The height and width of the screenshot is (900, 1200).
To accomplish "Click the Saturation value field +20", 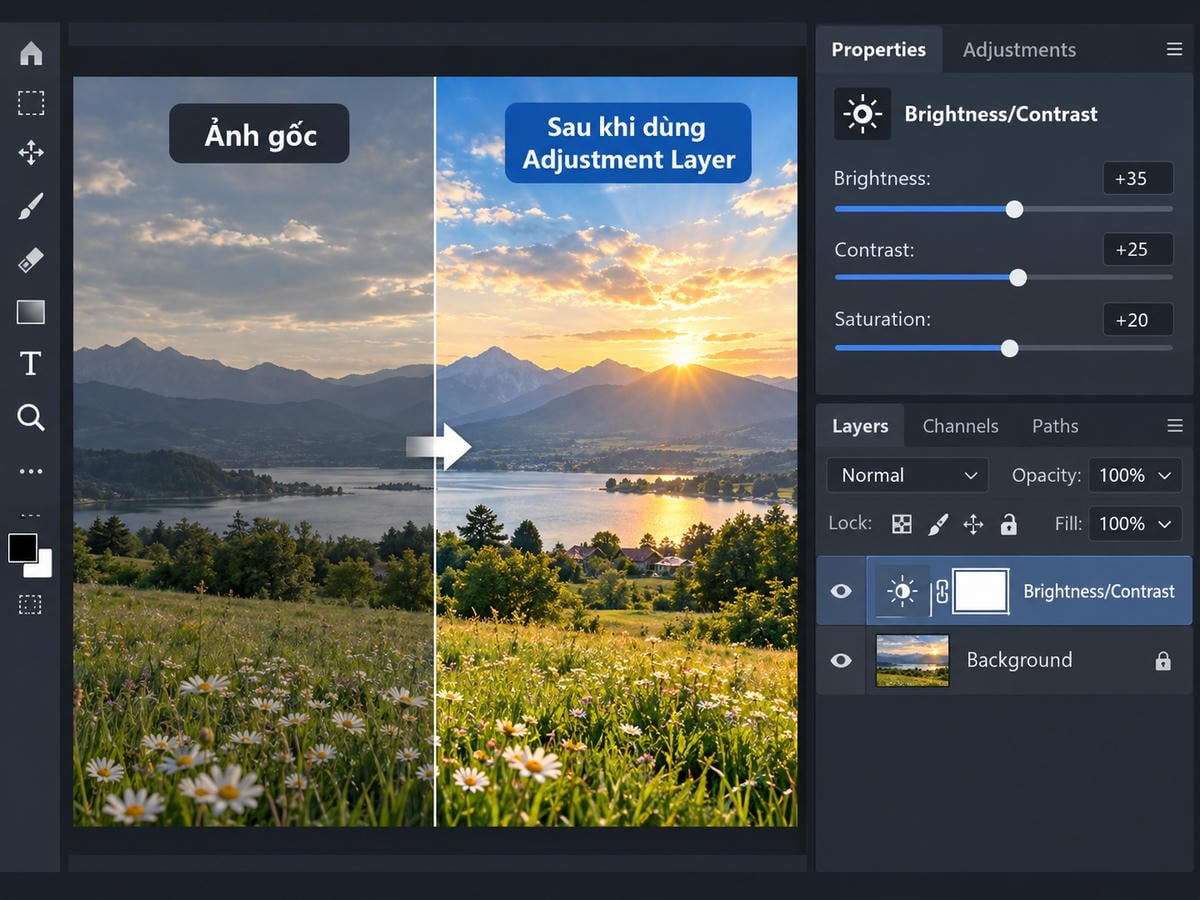I will click(x=1138, y=320).
